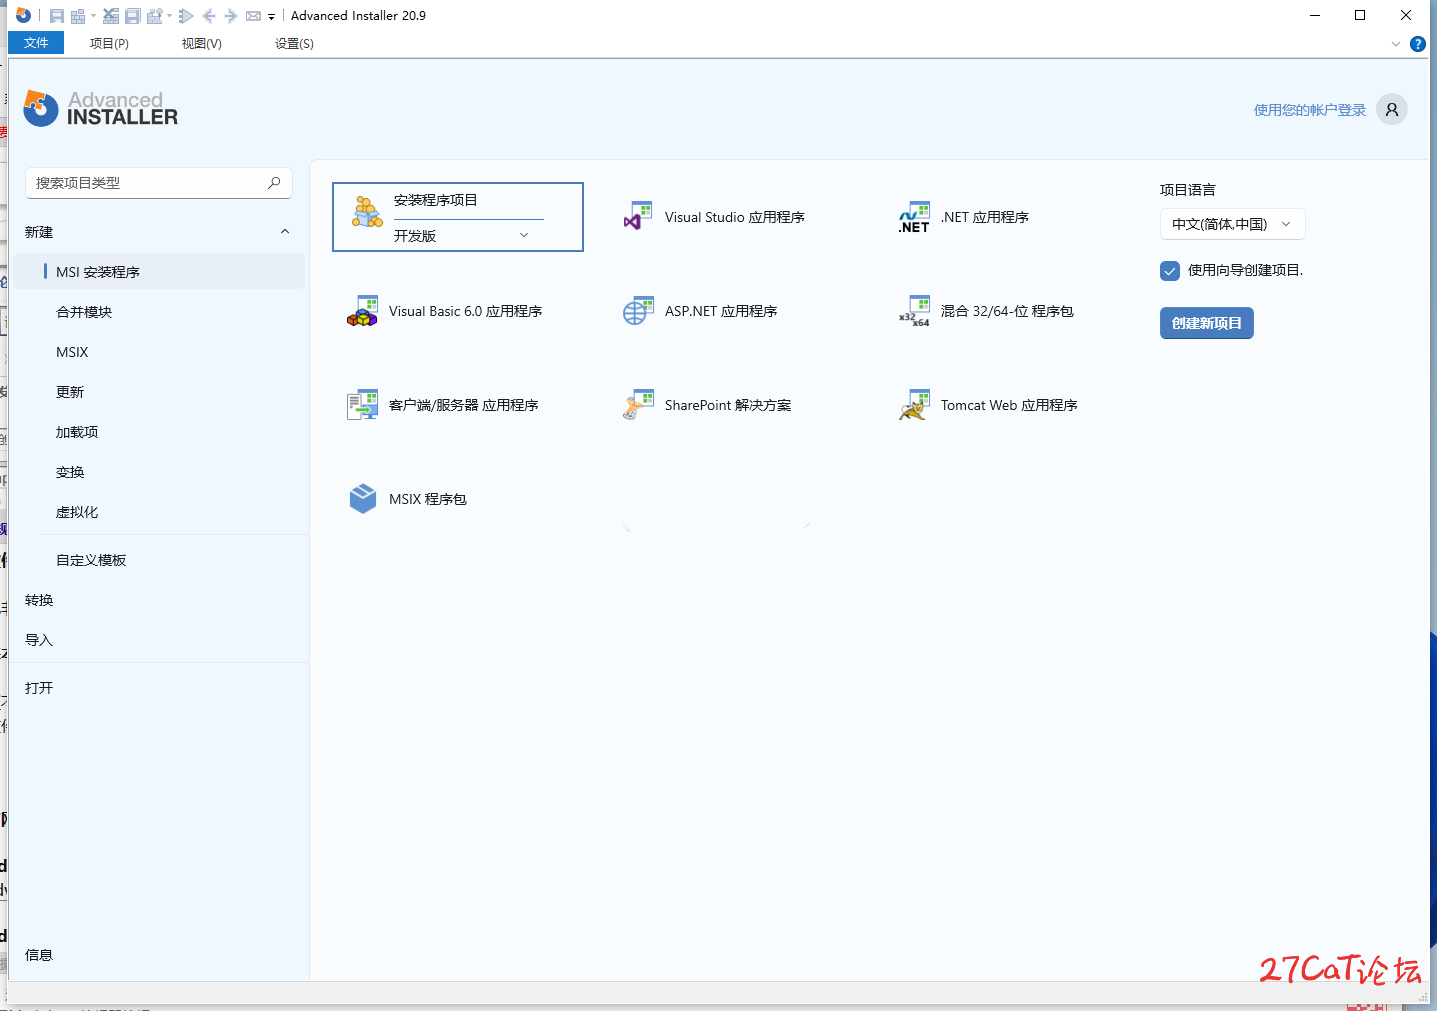Click the Cancel Build (X) toolbar icon
The image size is (1437, 1011).
(x=111, y=16)
